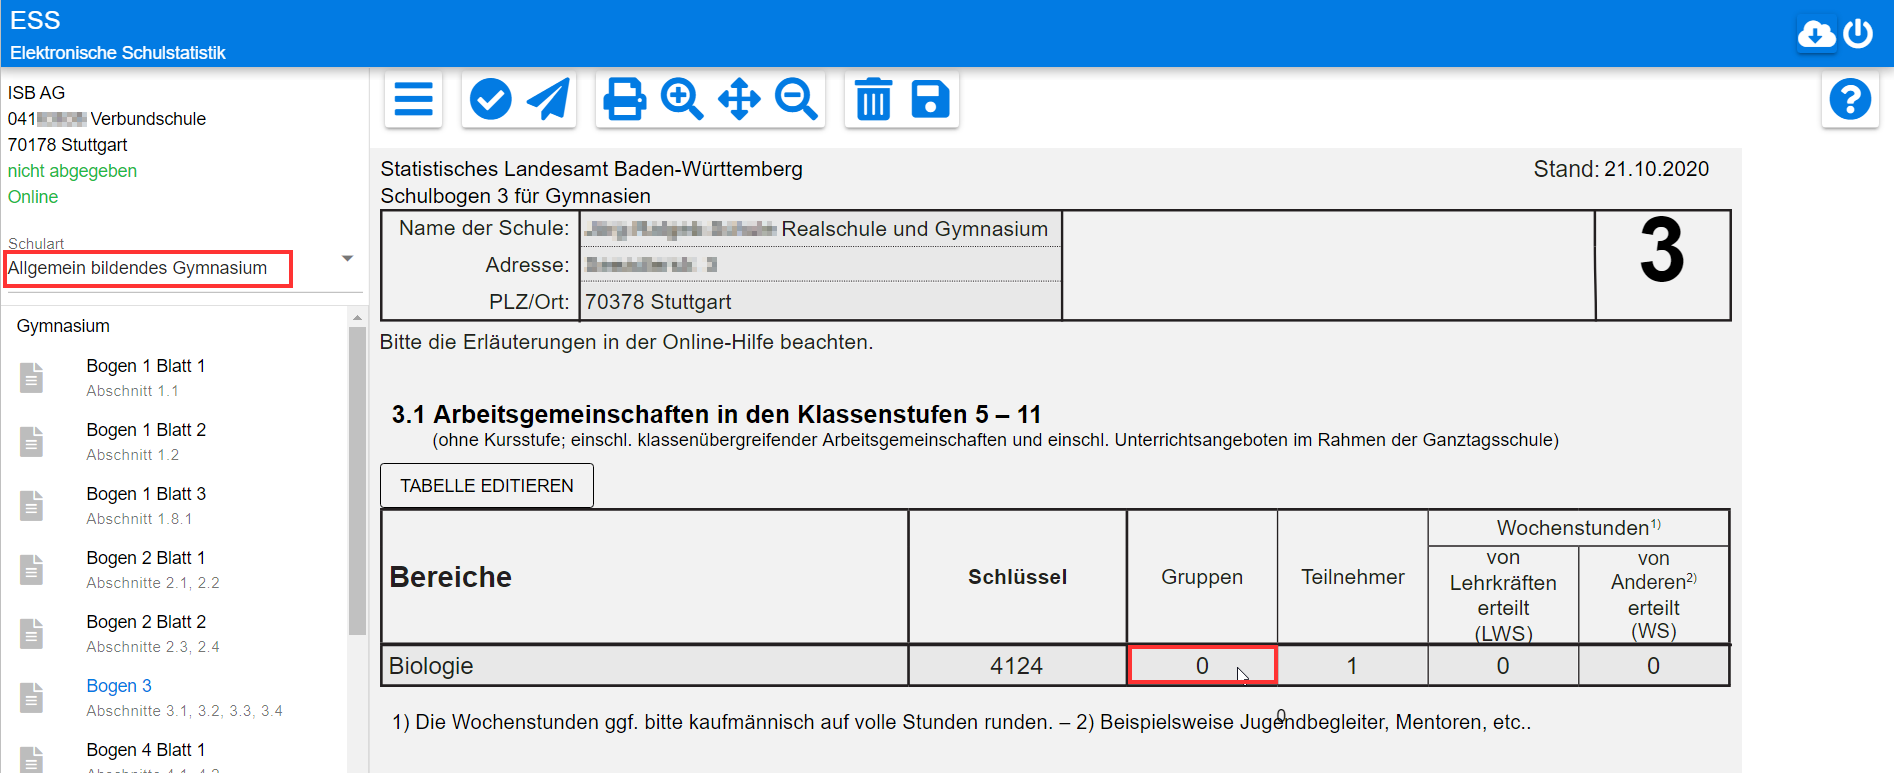Viewport: 1894px width, 773px height.
Task: Print the form using the printer icon
Action: [x=624, y=99]
